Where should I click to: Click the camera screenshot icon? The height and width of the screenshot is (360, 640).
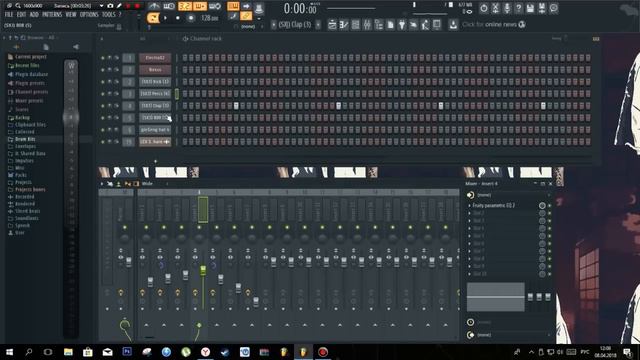click(x=110, y=6)
